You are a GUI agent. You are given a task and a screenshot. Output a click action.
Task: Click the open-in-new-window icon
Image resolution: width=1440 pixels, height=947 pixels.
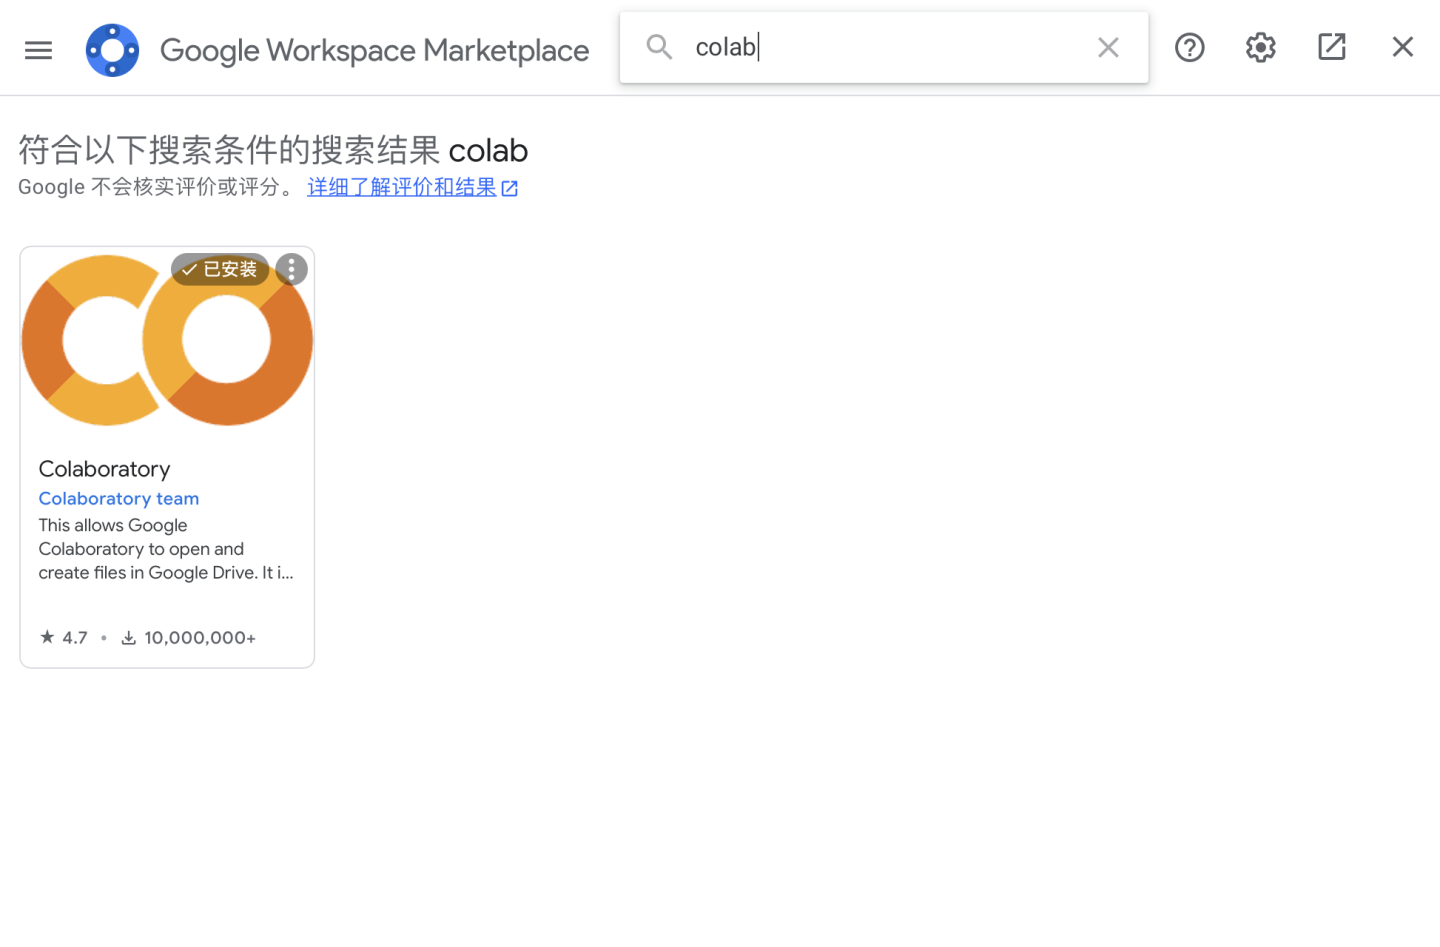pos(1332,46)
